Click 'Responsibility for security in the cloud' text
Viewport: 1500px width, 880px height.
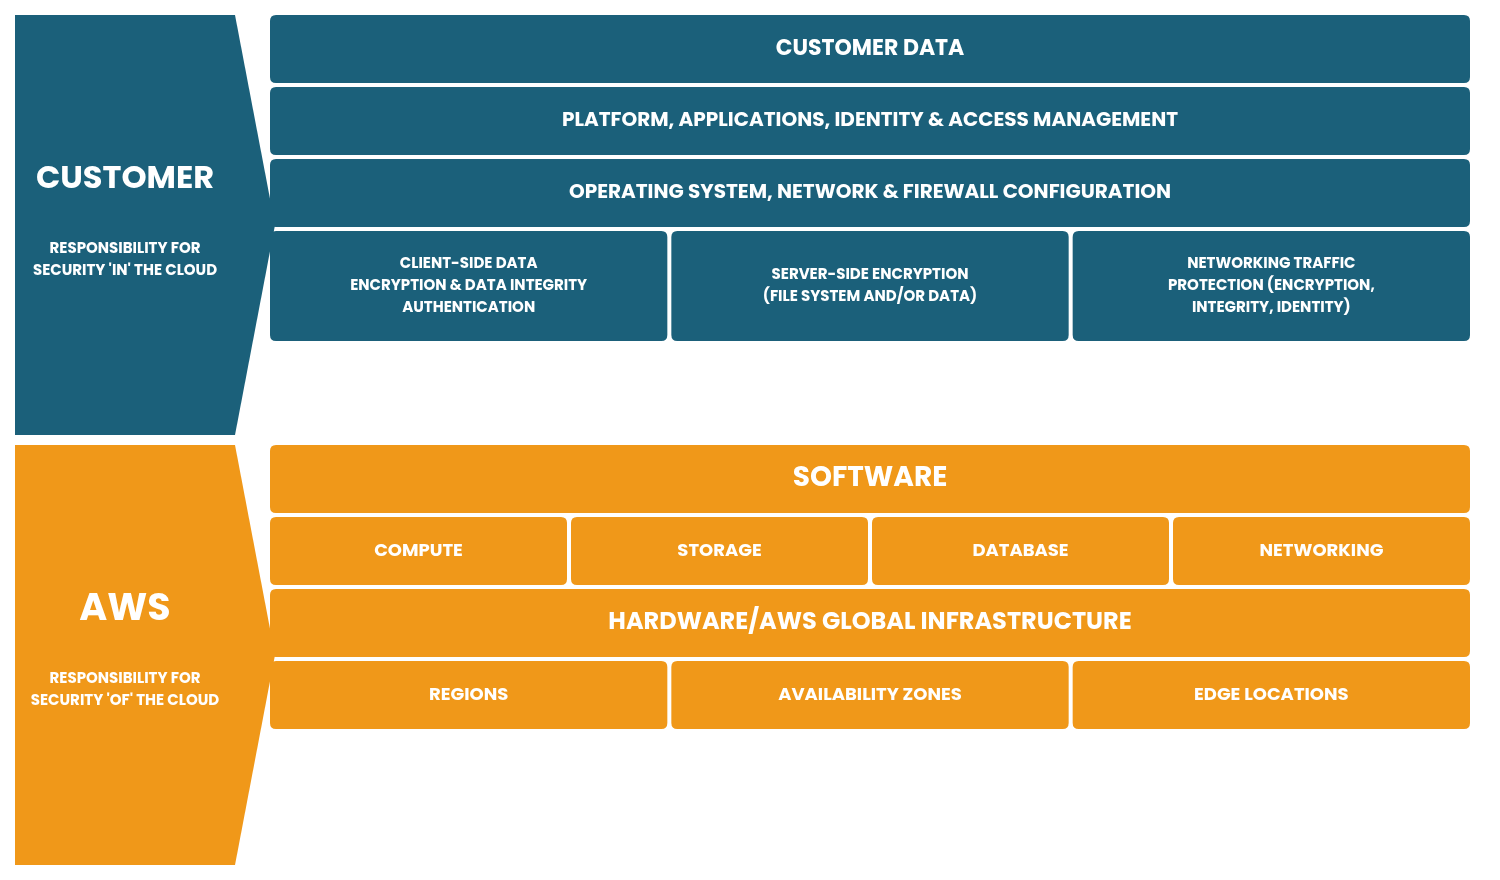(125, 258)
